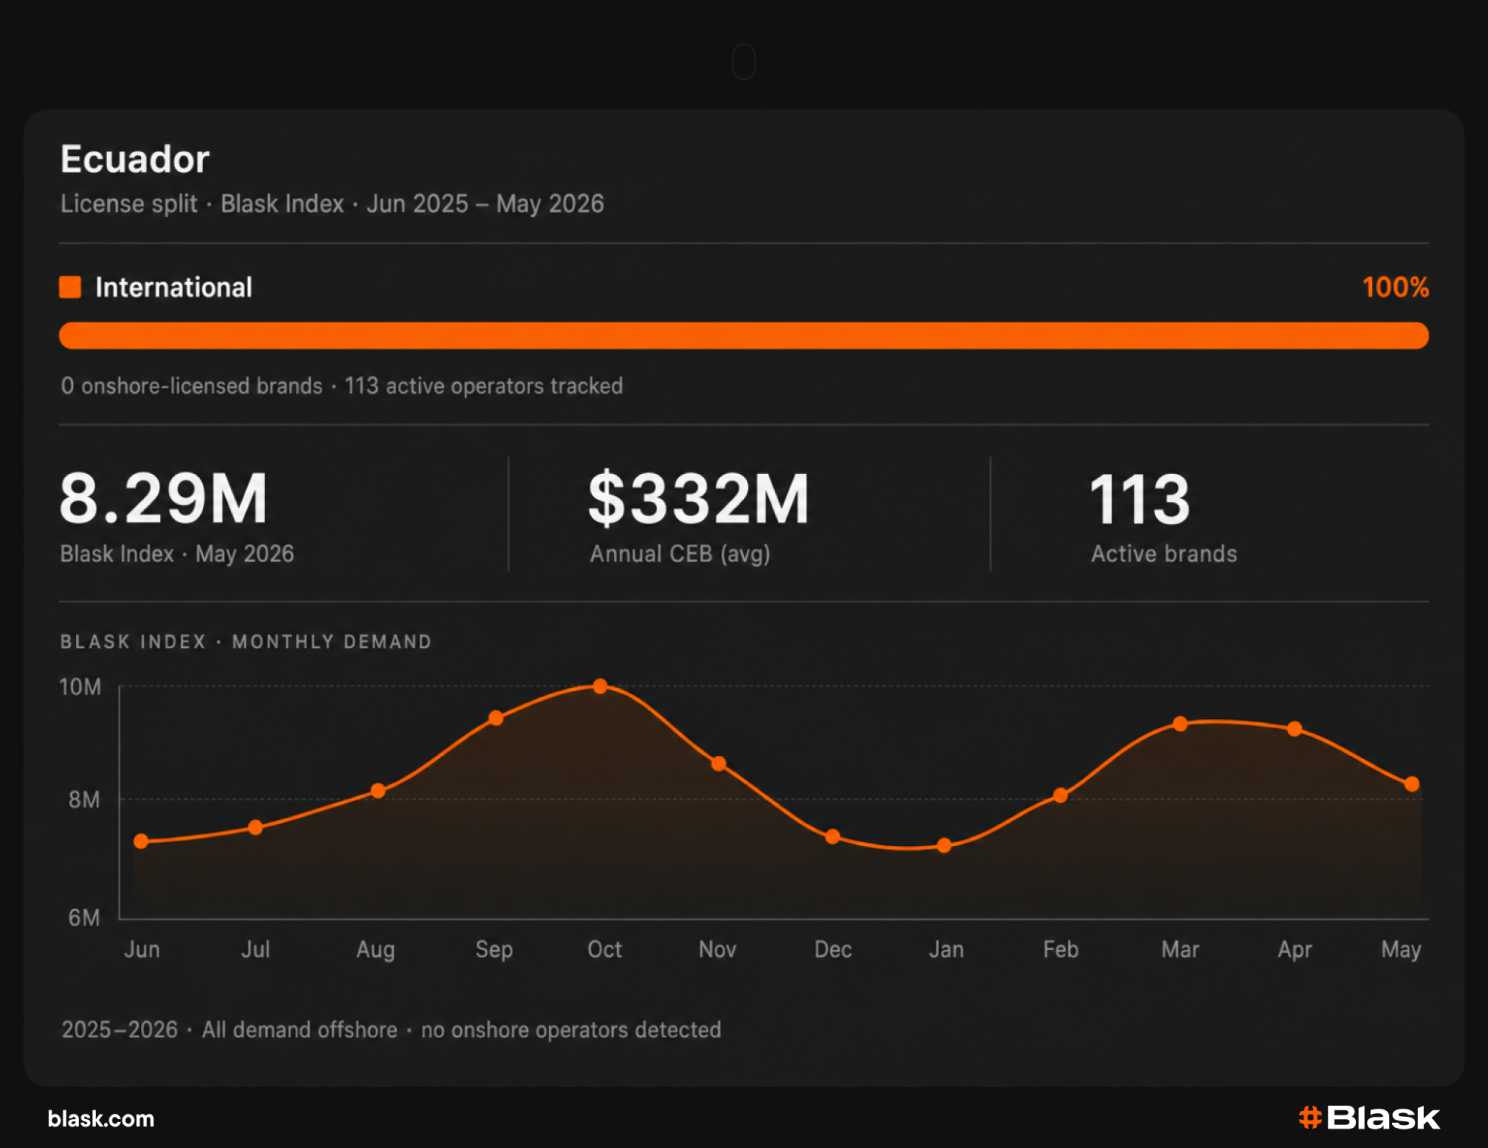Click the Aug x-axis label
Image resolution: width=1488 pixels, height=1148 pixels.
376,950
